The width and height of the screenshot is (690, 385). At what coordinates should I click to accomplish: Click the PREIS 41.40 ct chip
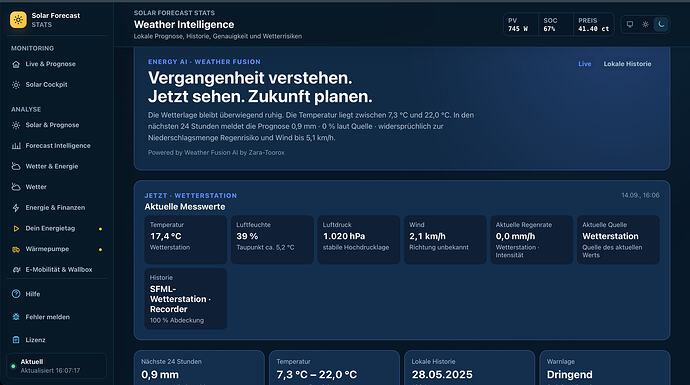(593, 25)
